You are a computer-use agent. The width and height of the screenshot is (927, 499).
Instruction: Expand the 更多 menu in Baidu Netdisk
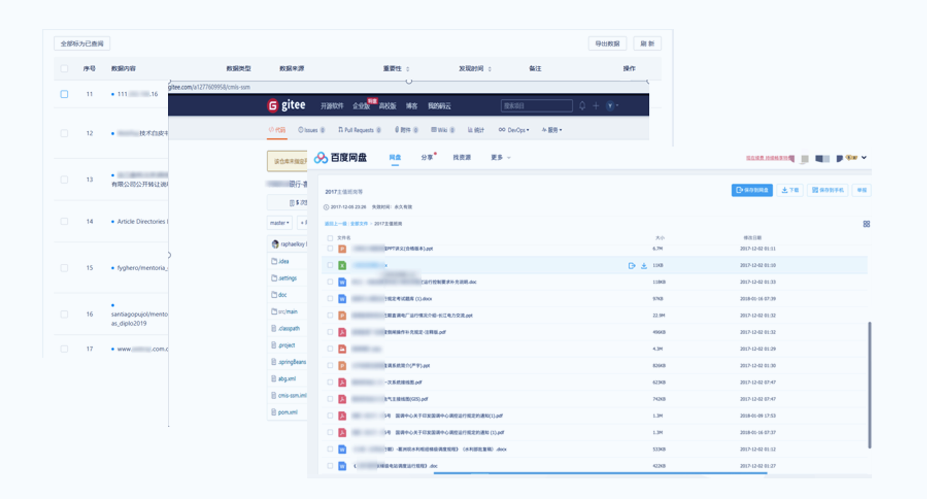click(x=500, y=157)
